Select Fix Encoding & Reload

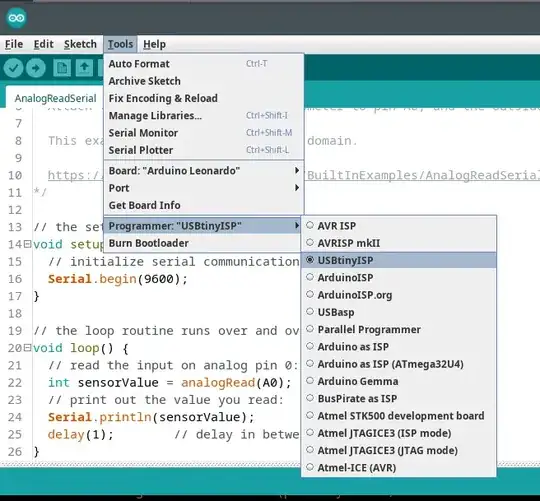tap(204, 98)
